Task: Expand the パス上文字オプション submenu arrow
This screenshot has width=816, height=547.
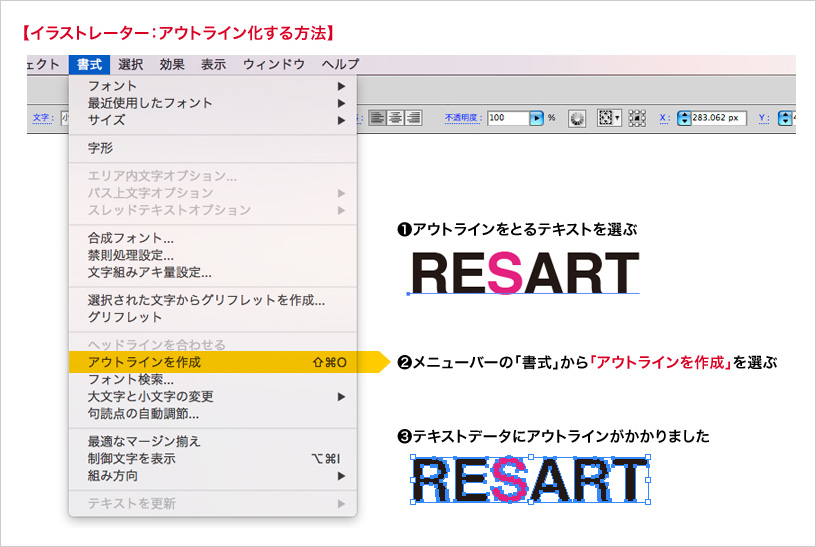Action: 341,193
